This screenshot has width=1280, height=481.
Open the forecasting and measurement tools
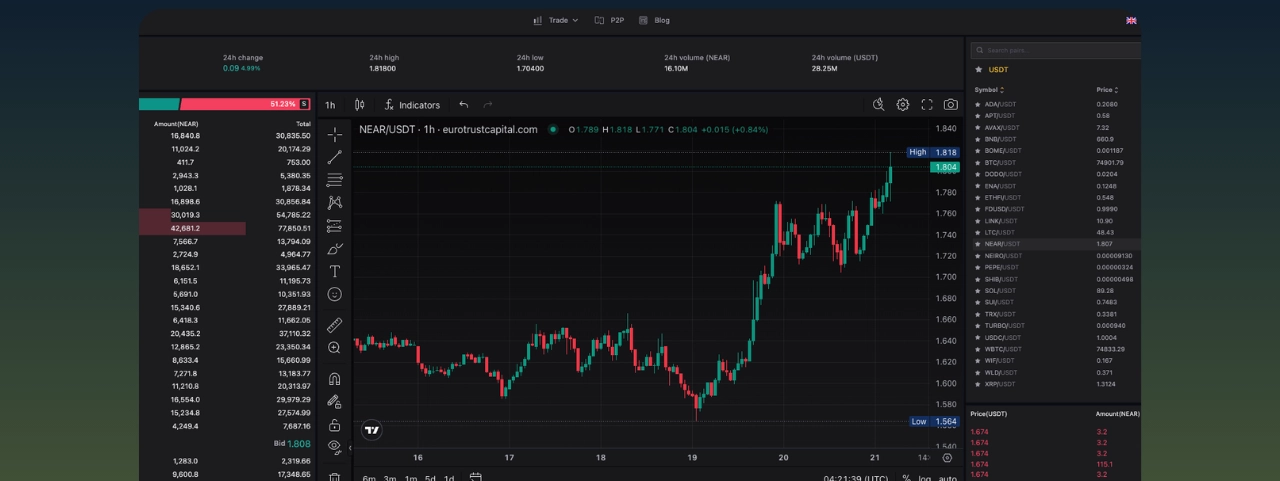point(335,225)
